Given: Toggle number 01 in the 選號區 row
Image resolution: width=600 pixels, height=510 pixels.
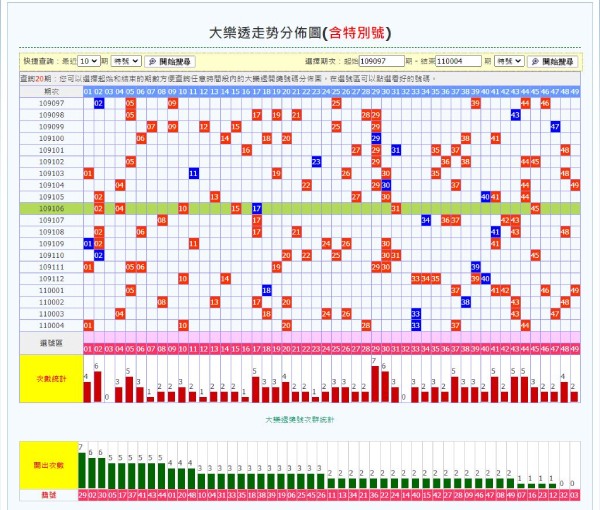Looking at the screenshot, I should [x=88, y=348].
